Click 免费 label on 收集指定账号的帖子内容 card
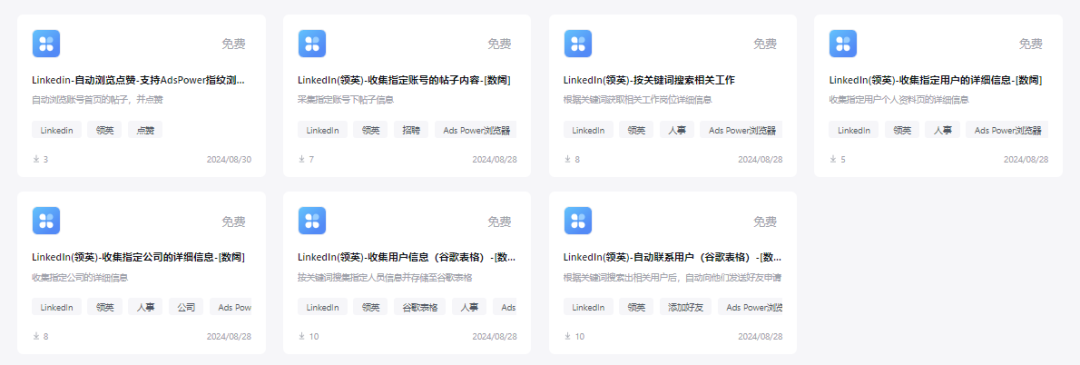This screenshot has width=1080, height=365. coord(499,44)
